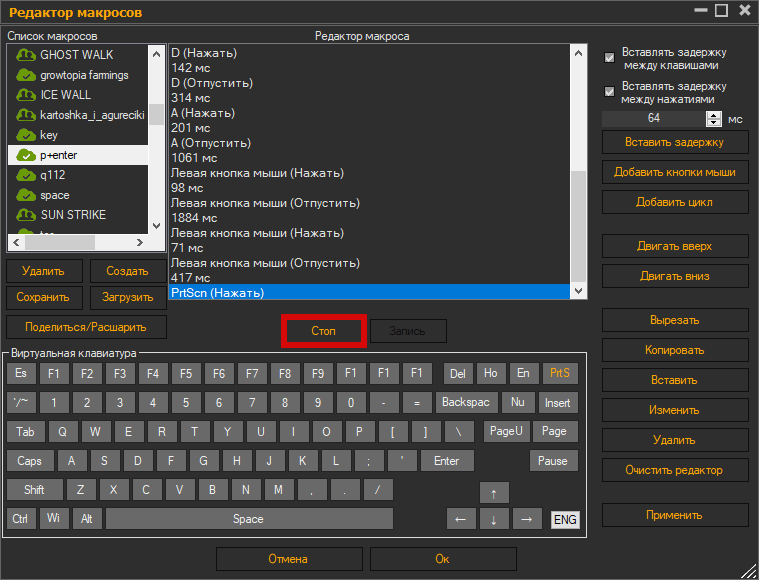Click the Del key on virtual keyboard
Screen dimensions: 759x580
point(458,373)
